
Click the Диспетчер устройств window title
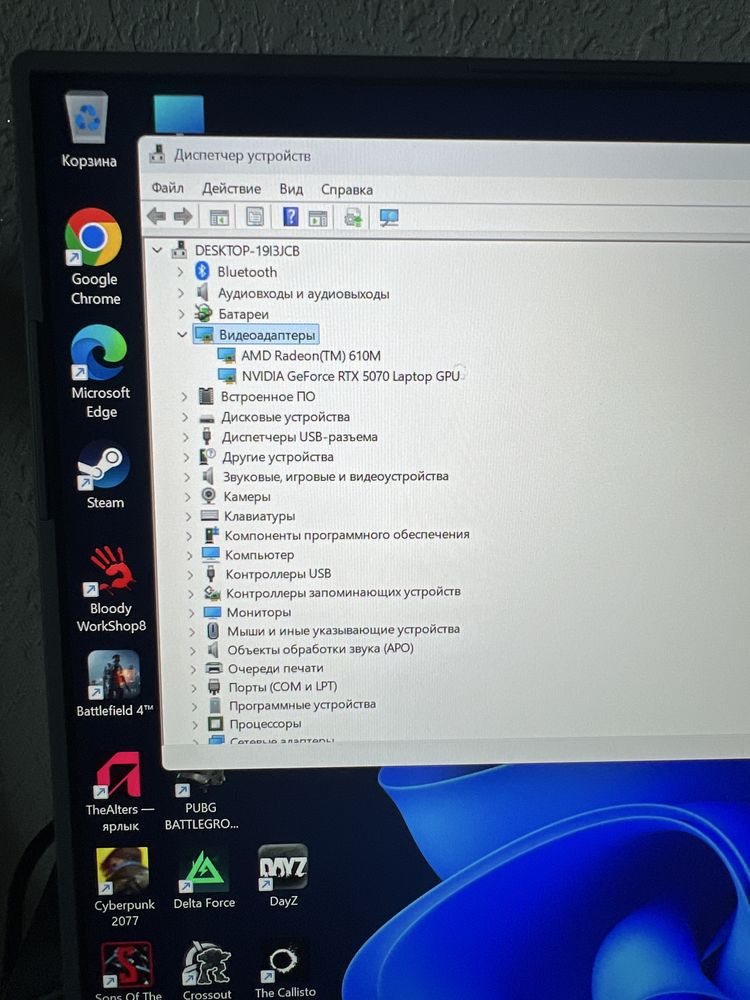[242, 155]
